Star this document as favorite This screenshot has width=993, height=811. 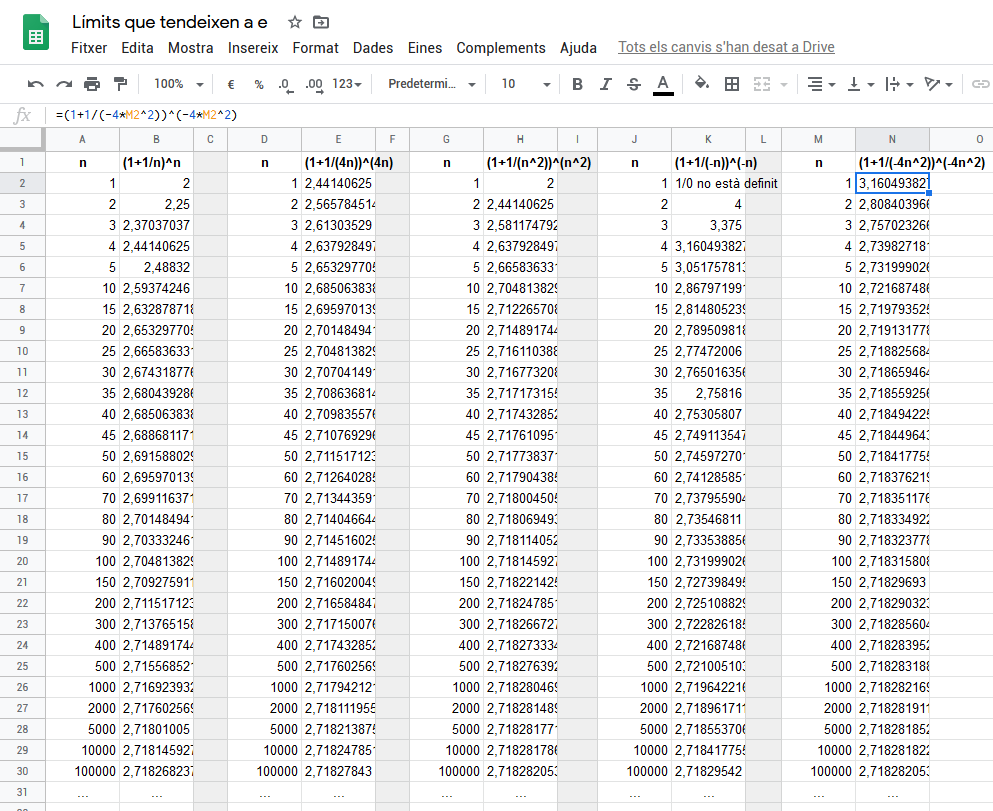pyautogui.click(x=294, y=22)
